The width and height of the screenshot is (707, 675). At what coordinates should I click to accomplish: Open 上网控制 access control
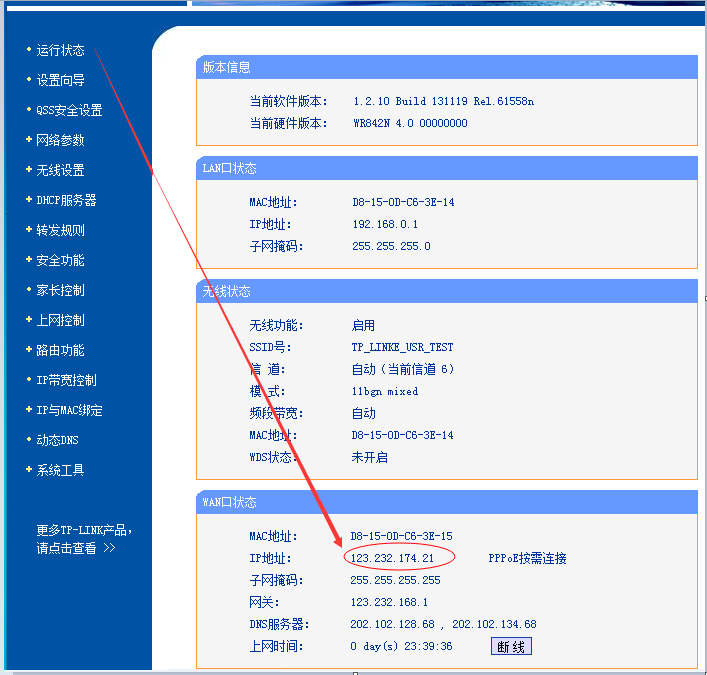coord(60,320)
